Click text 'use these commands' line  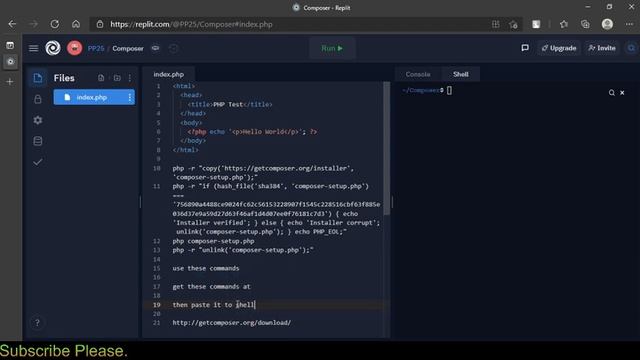click(206, 268)
